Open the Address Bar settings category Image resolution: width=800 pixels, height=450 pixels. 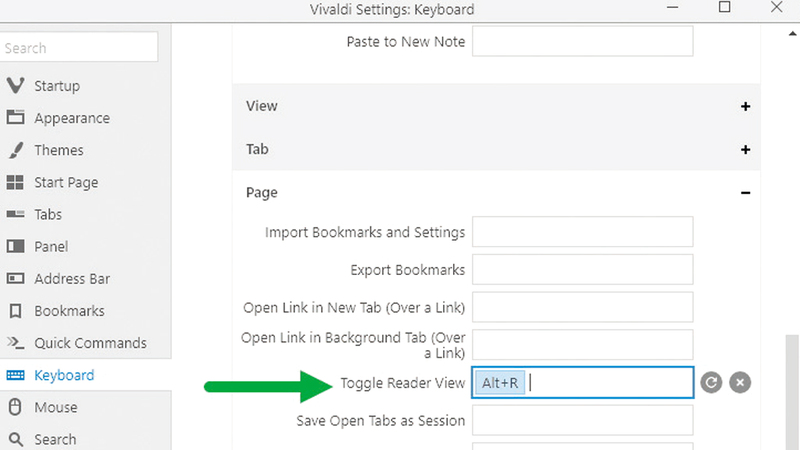72,278
